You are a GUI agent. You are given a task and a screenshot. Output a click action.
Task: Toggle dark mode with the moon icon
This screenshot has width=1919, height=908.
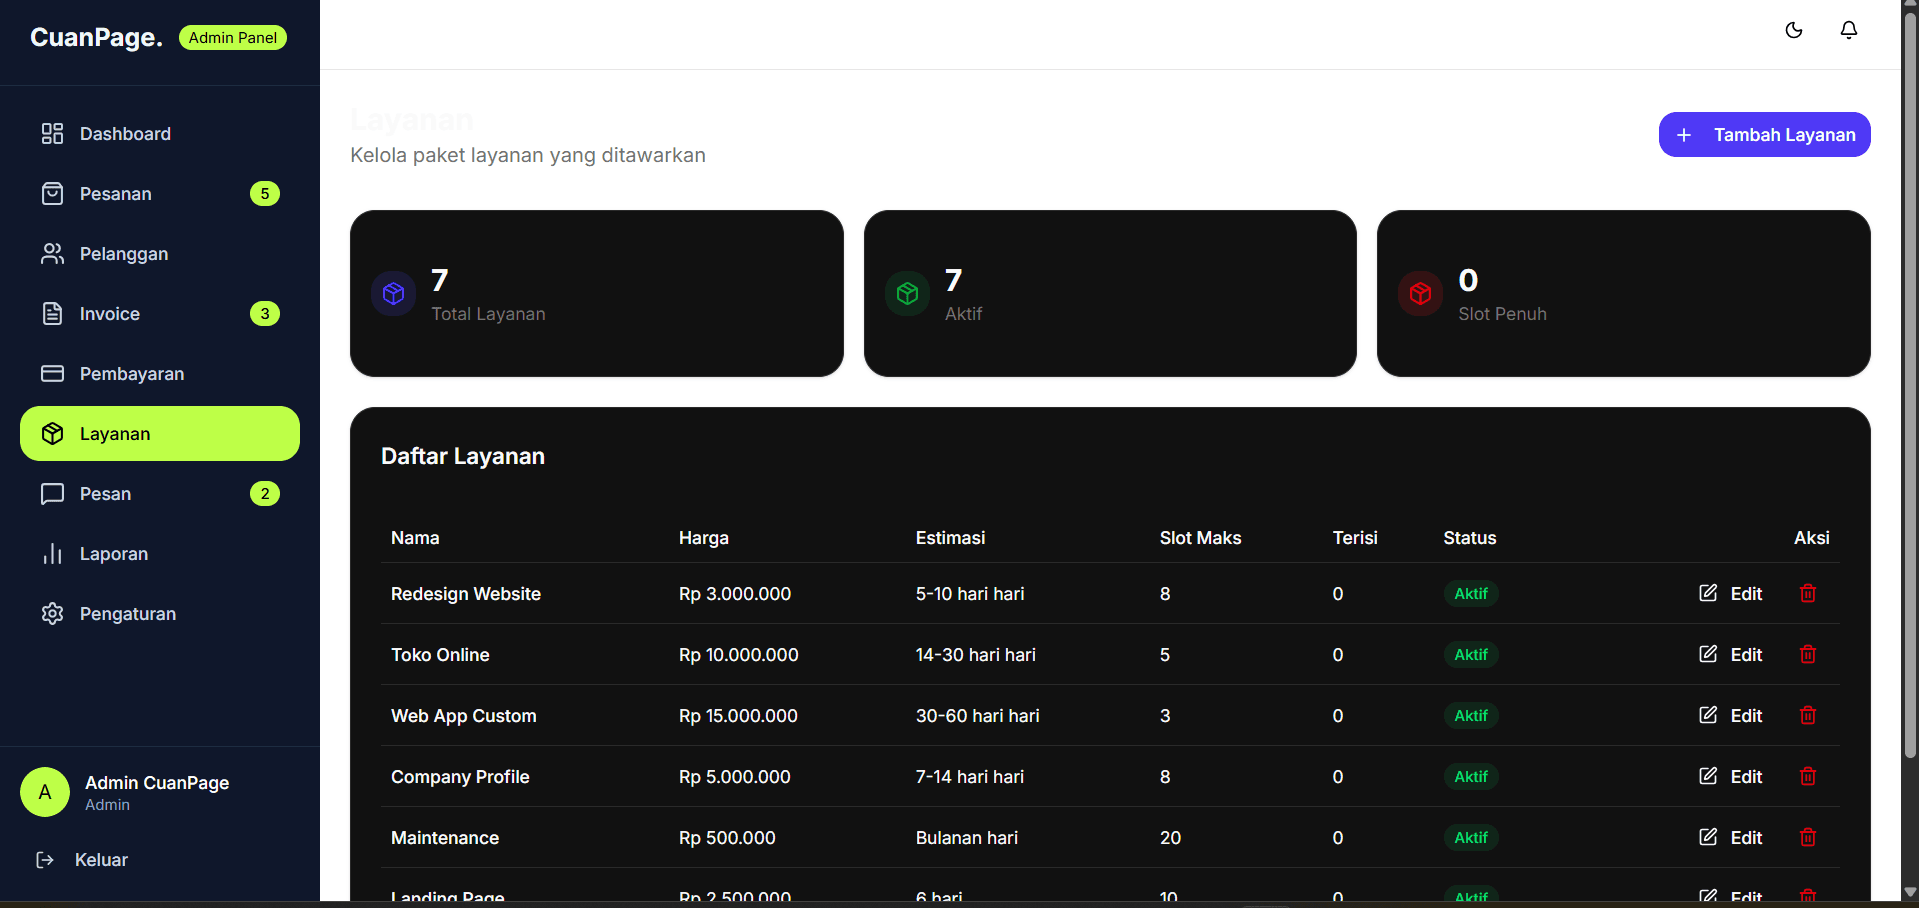pos(1794,30)
